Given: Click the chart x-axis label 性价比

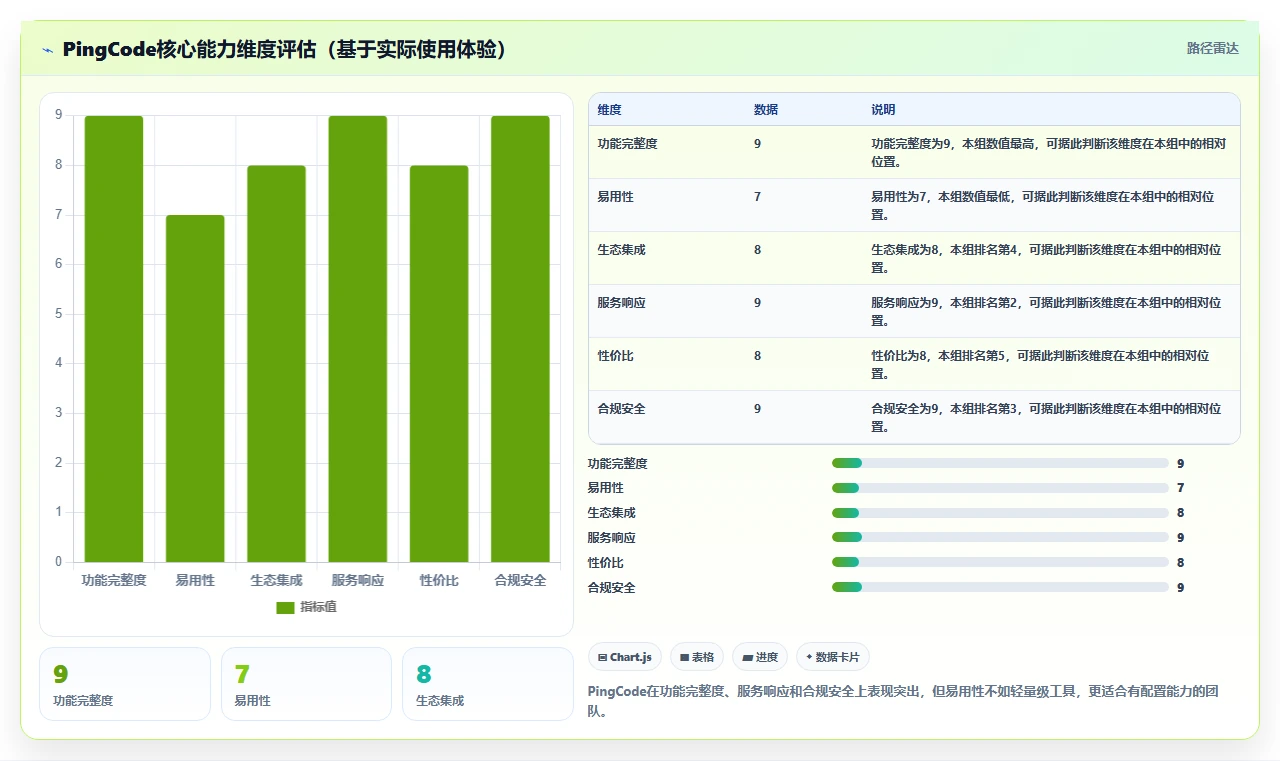Looking at the screenshot, I should 439,580.
